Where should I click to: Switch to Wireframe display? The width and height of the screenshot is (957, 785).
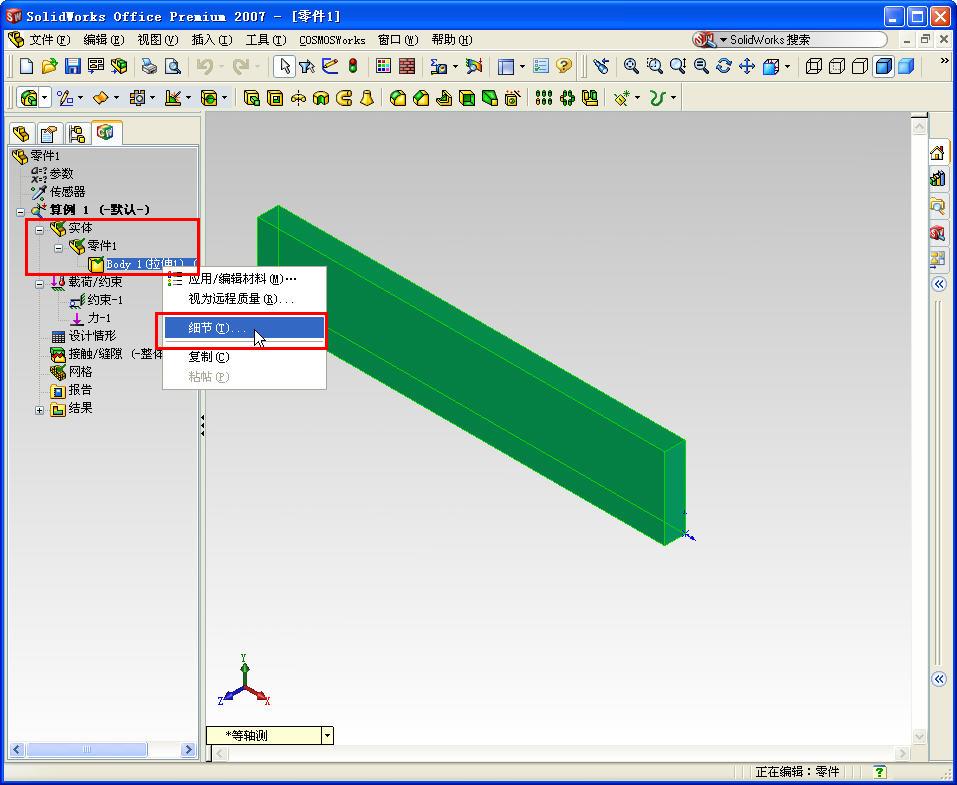tap(814, 66)
